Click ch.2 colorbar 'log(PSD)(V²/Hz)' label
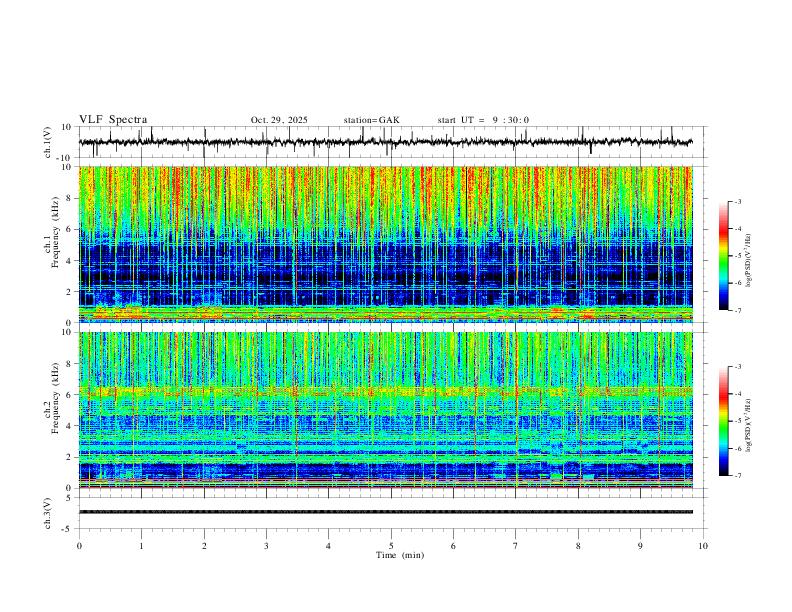 [749, 425]
